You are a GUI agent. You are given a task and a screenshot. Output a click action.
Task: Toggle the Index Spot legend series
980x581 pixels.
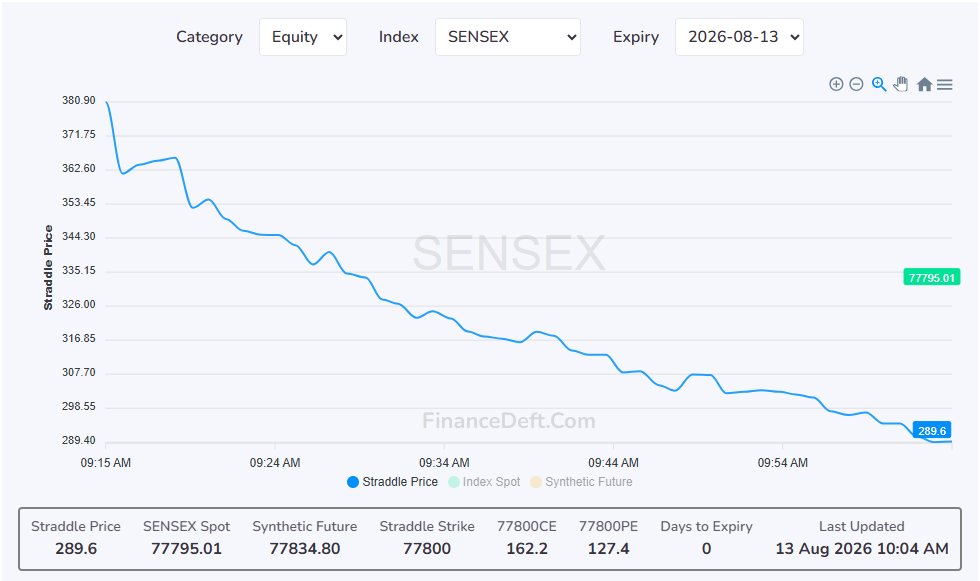484,482
